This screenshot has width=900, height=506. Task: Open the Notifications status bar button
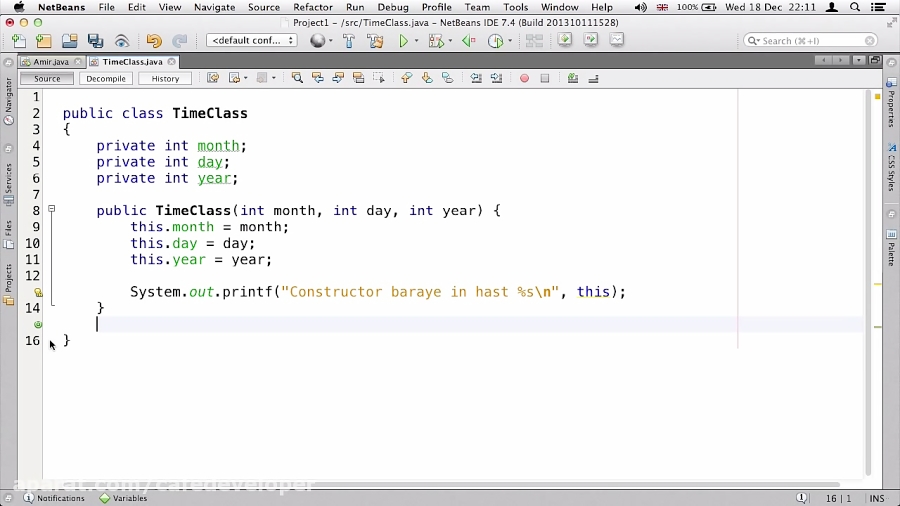coord(54,498)
